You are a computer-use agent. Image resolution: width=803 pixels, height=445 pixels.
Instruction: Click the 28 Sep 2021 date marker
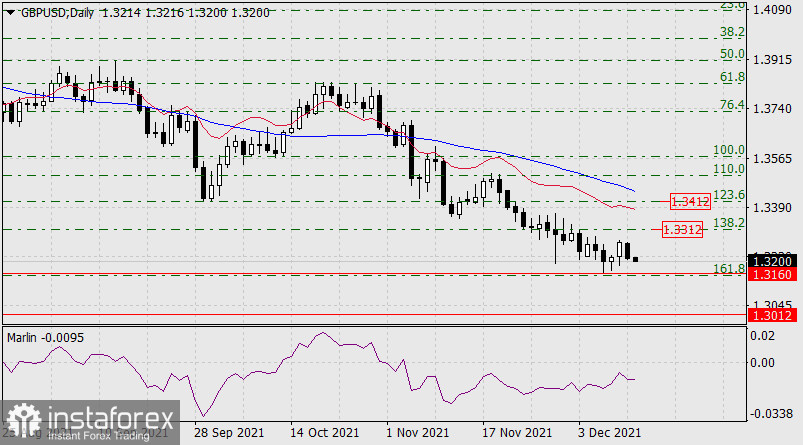click(228, 432)
